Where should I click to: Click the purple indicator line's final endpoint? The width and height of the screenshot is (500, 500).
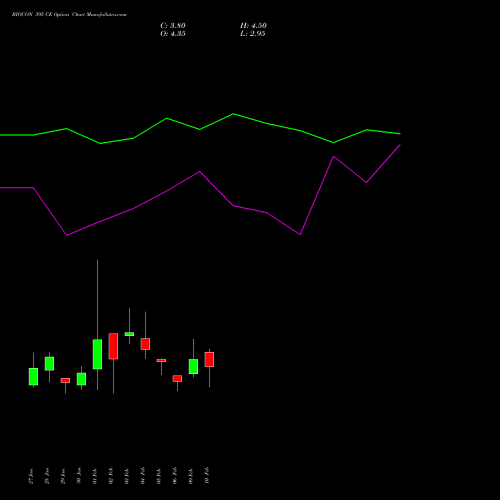(x=400, y=145)
